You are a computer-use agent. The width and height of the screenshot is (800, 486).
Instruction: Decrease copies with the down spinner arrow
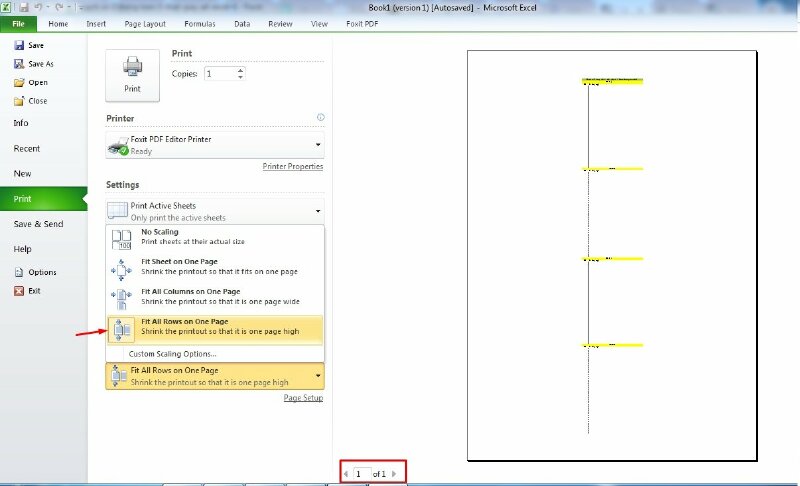(240, 77)
